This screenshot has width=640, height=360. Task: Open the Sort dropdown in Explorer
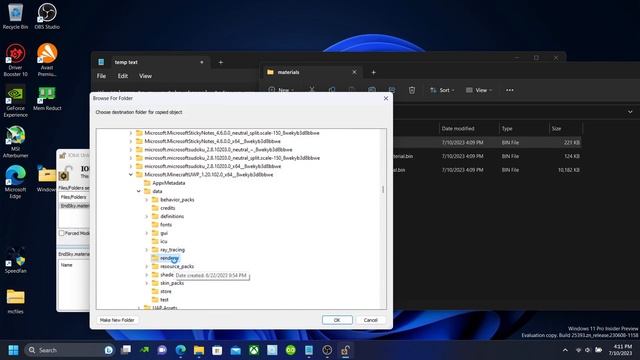pyautogui.click(x=442, y=90)
